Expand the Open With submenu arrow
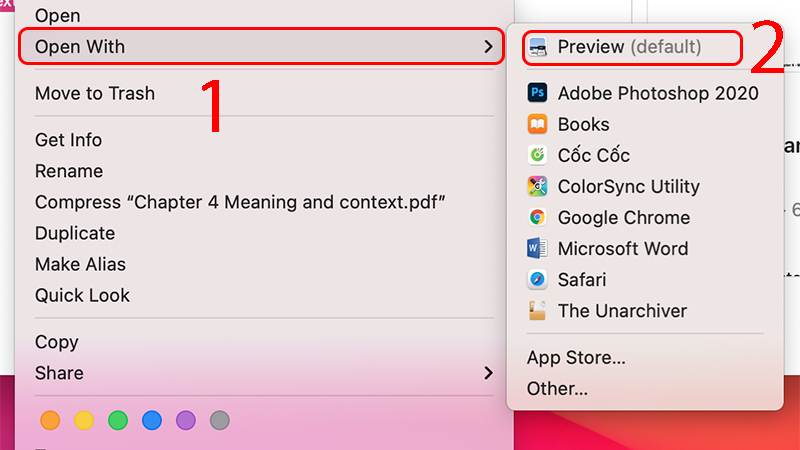The height and width of the screenshot is (450, 800). (488, 47)
